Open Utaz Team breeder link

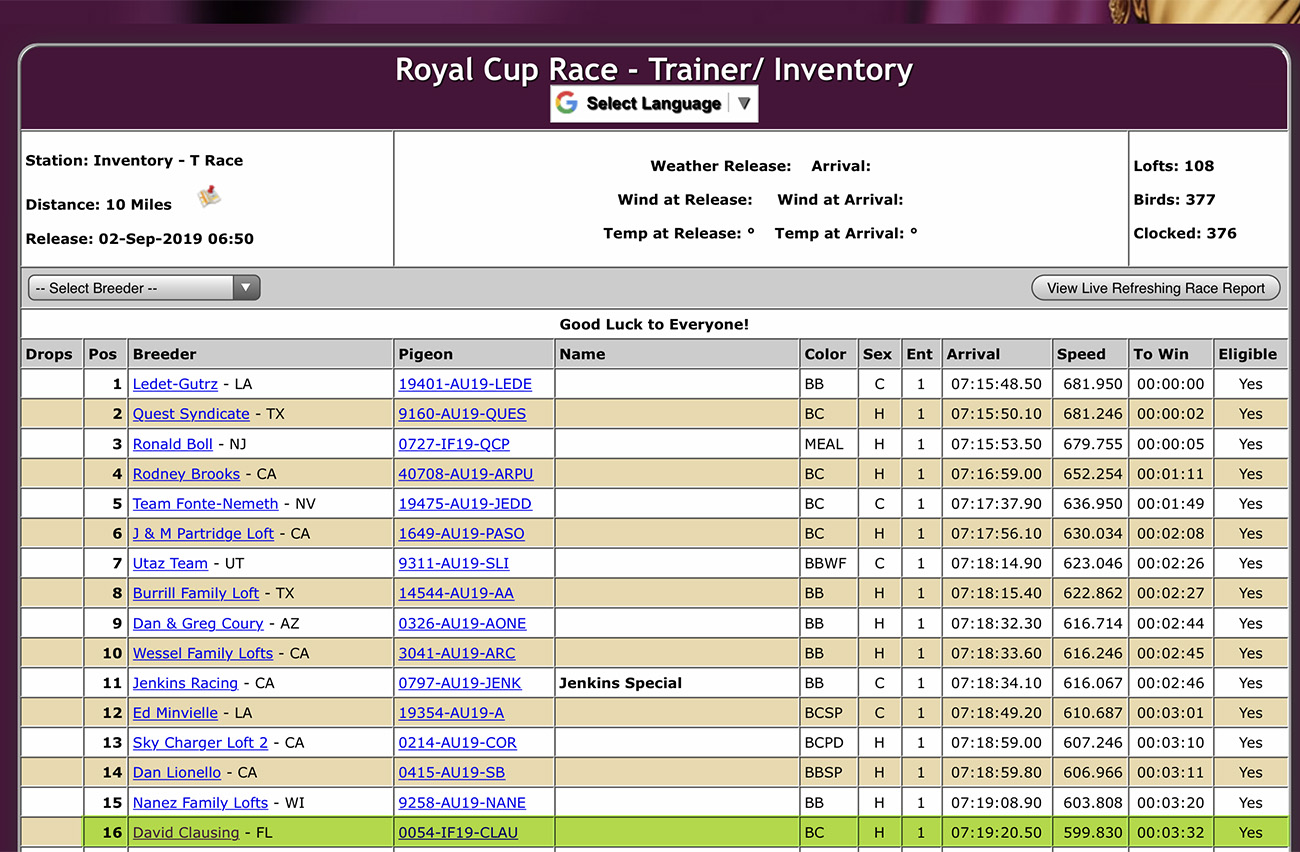point(170,564)
